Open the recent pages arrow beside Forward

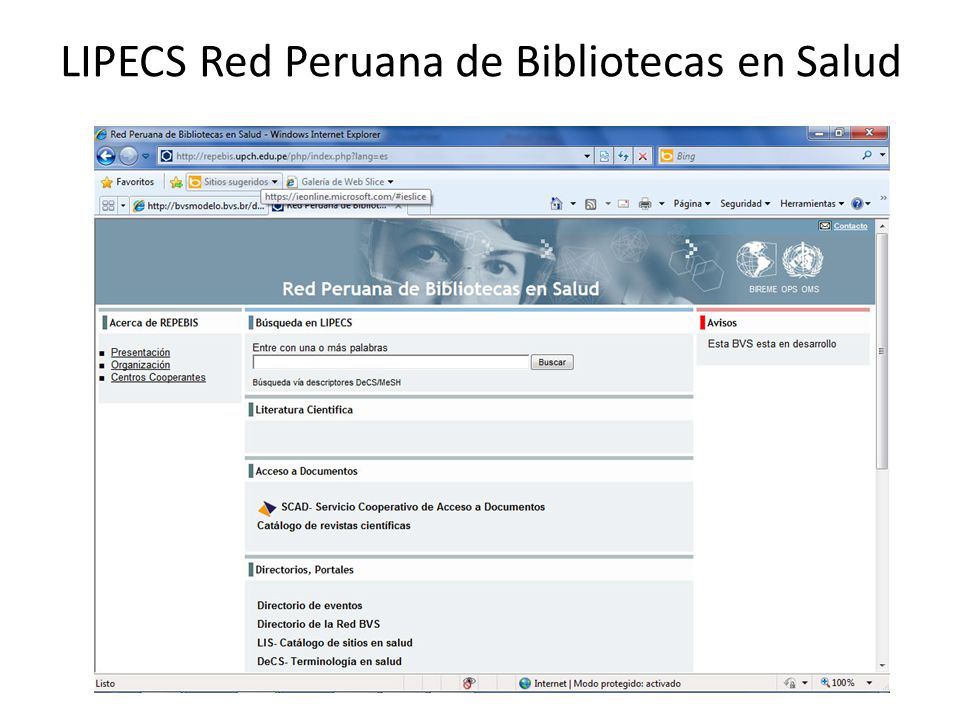146,156
